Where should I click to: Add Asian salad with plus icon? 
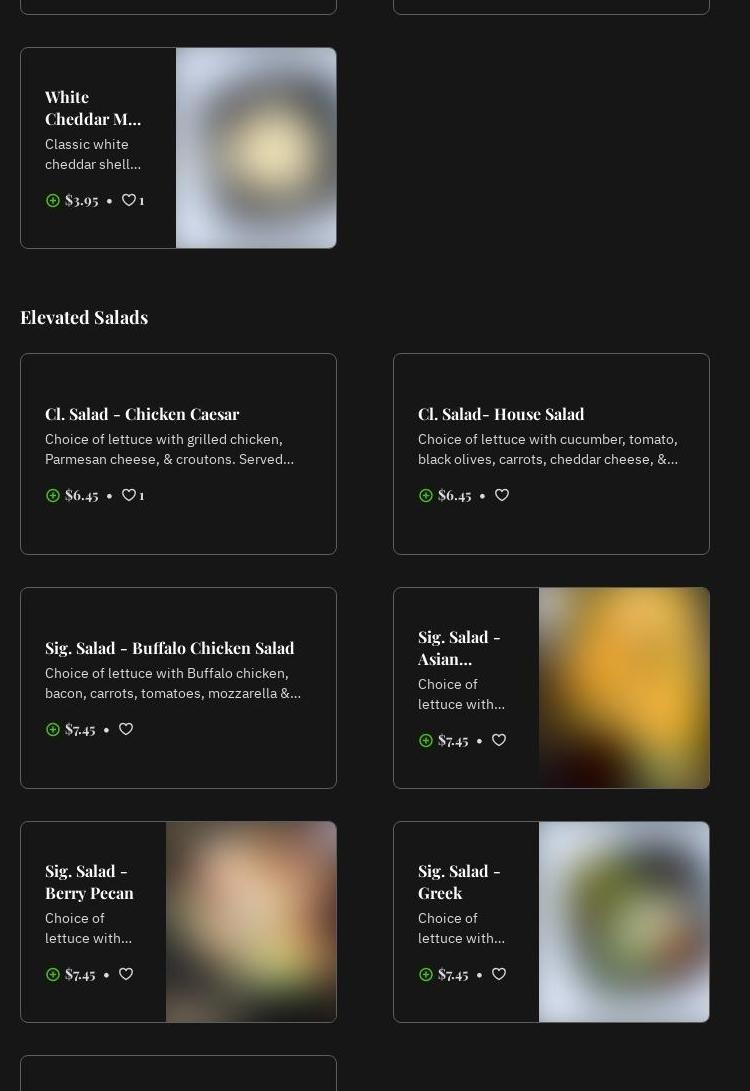pos(426,740)
